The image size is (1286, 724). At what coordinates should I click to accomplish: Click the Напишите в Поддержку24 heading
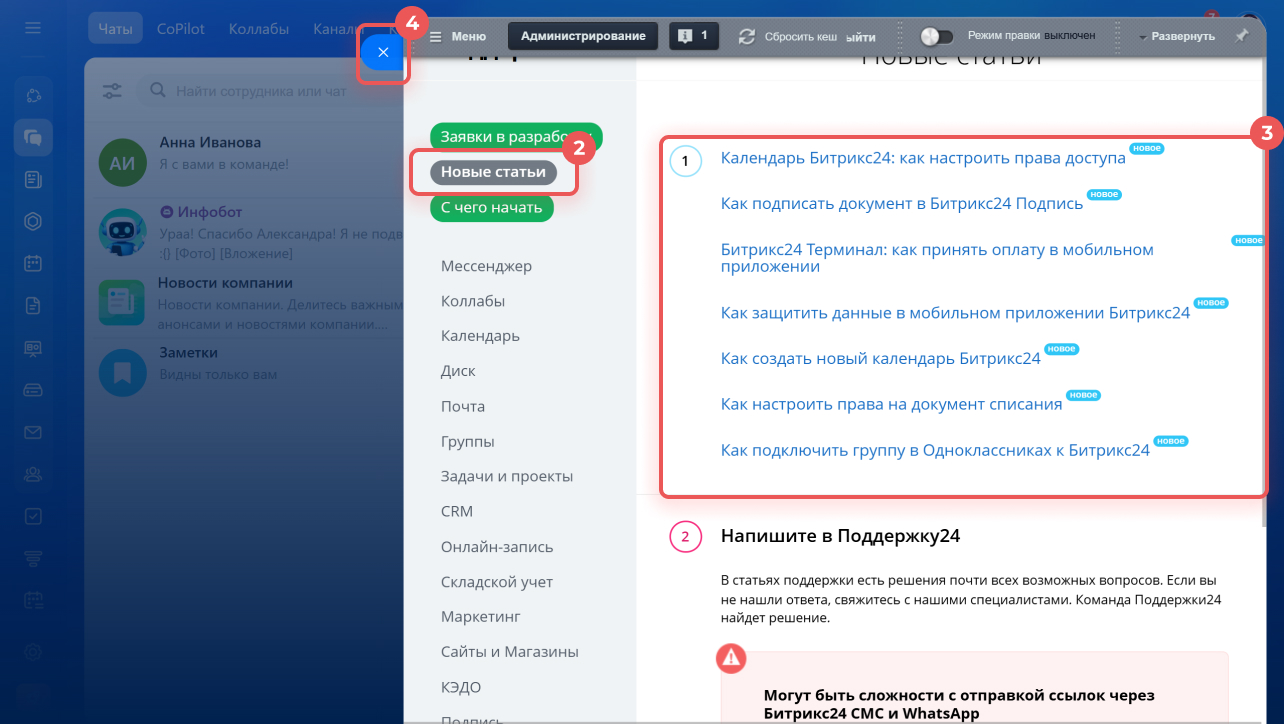click(x=840, y=536)
